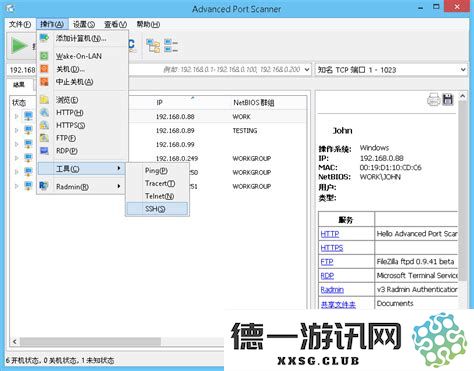
Task: Click the results horizontal scrollbar thumb
Action: point(90,341)
